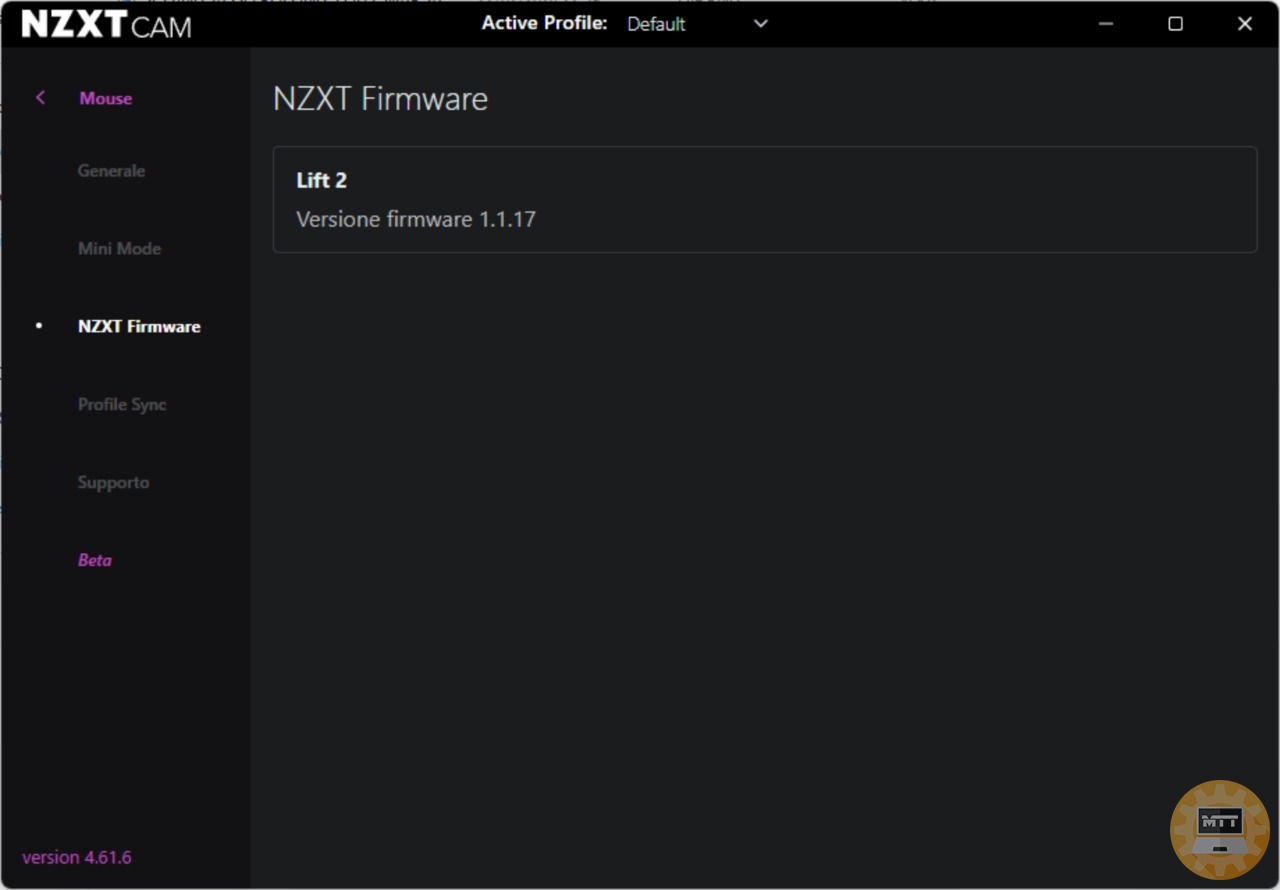The height and width of the screenshot is (890, 1280).
Task: Select the Default profile text field
Action: coord(656,24)
